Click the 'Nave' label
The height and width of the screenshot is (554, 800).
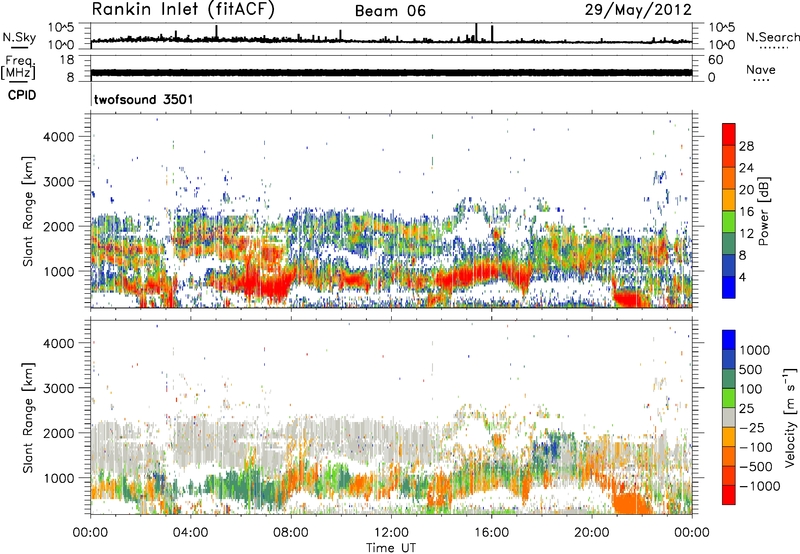(761, 70)
